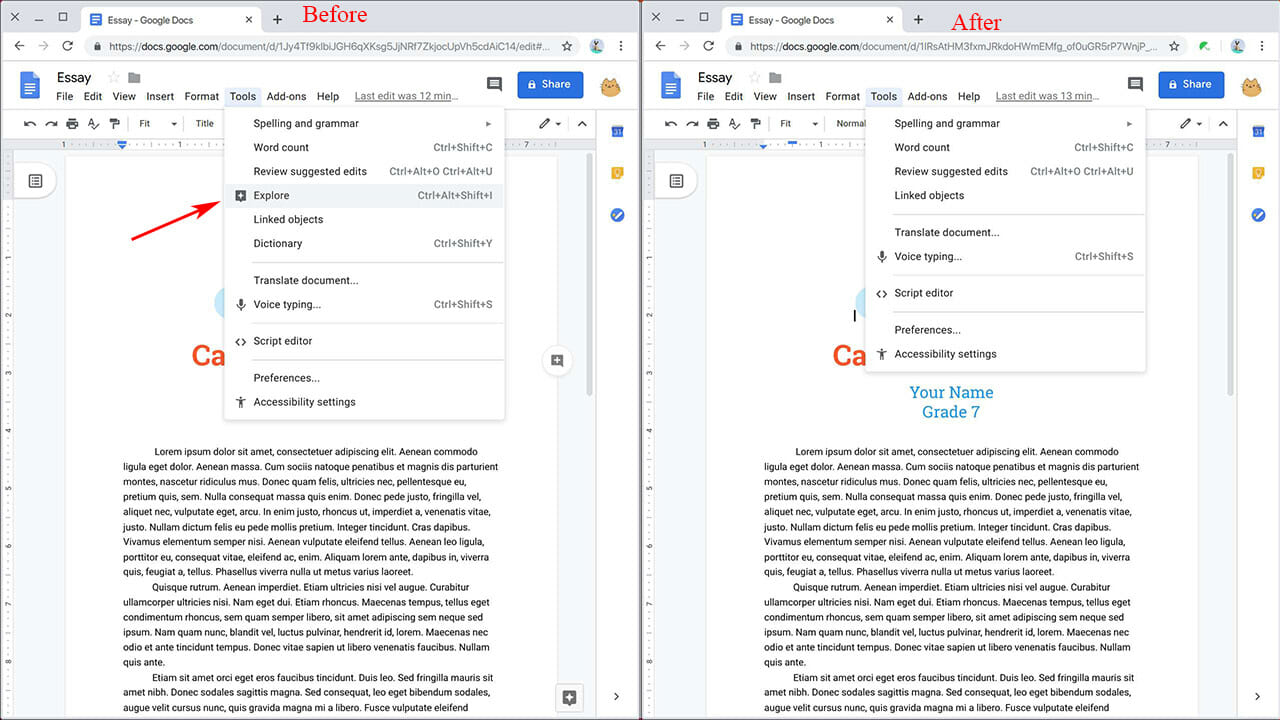
Task: Click the Voice typing microphone icon
Action: coord(240,304)
